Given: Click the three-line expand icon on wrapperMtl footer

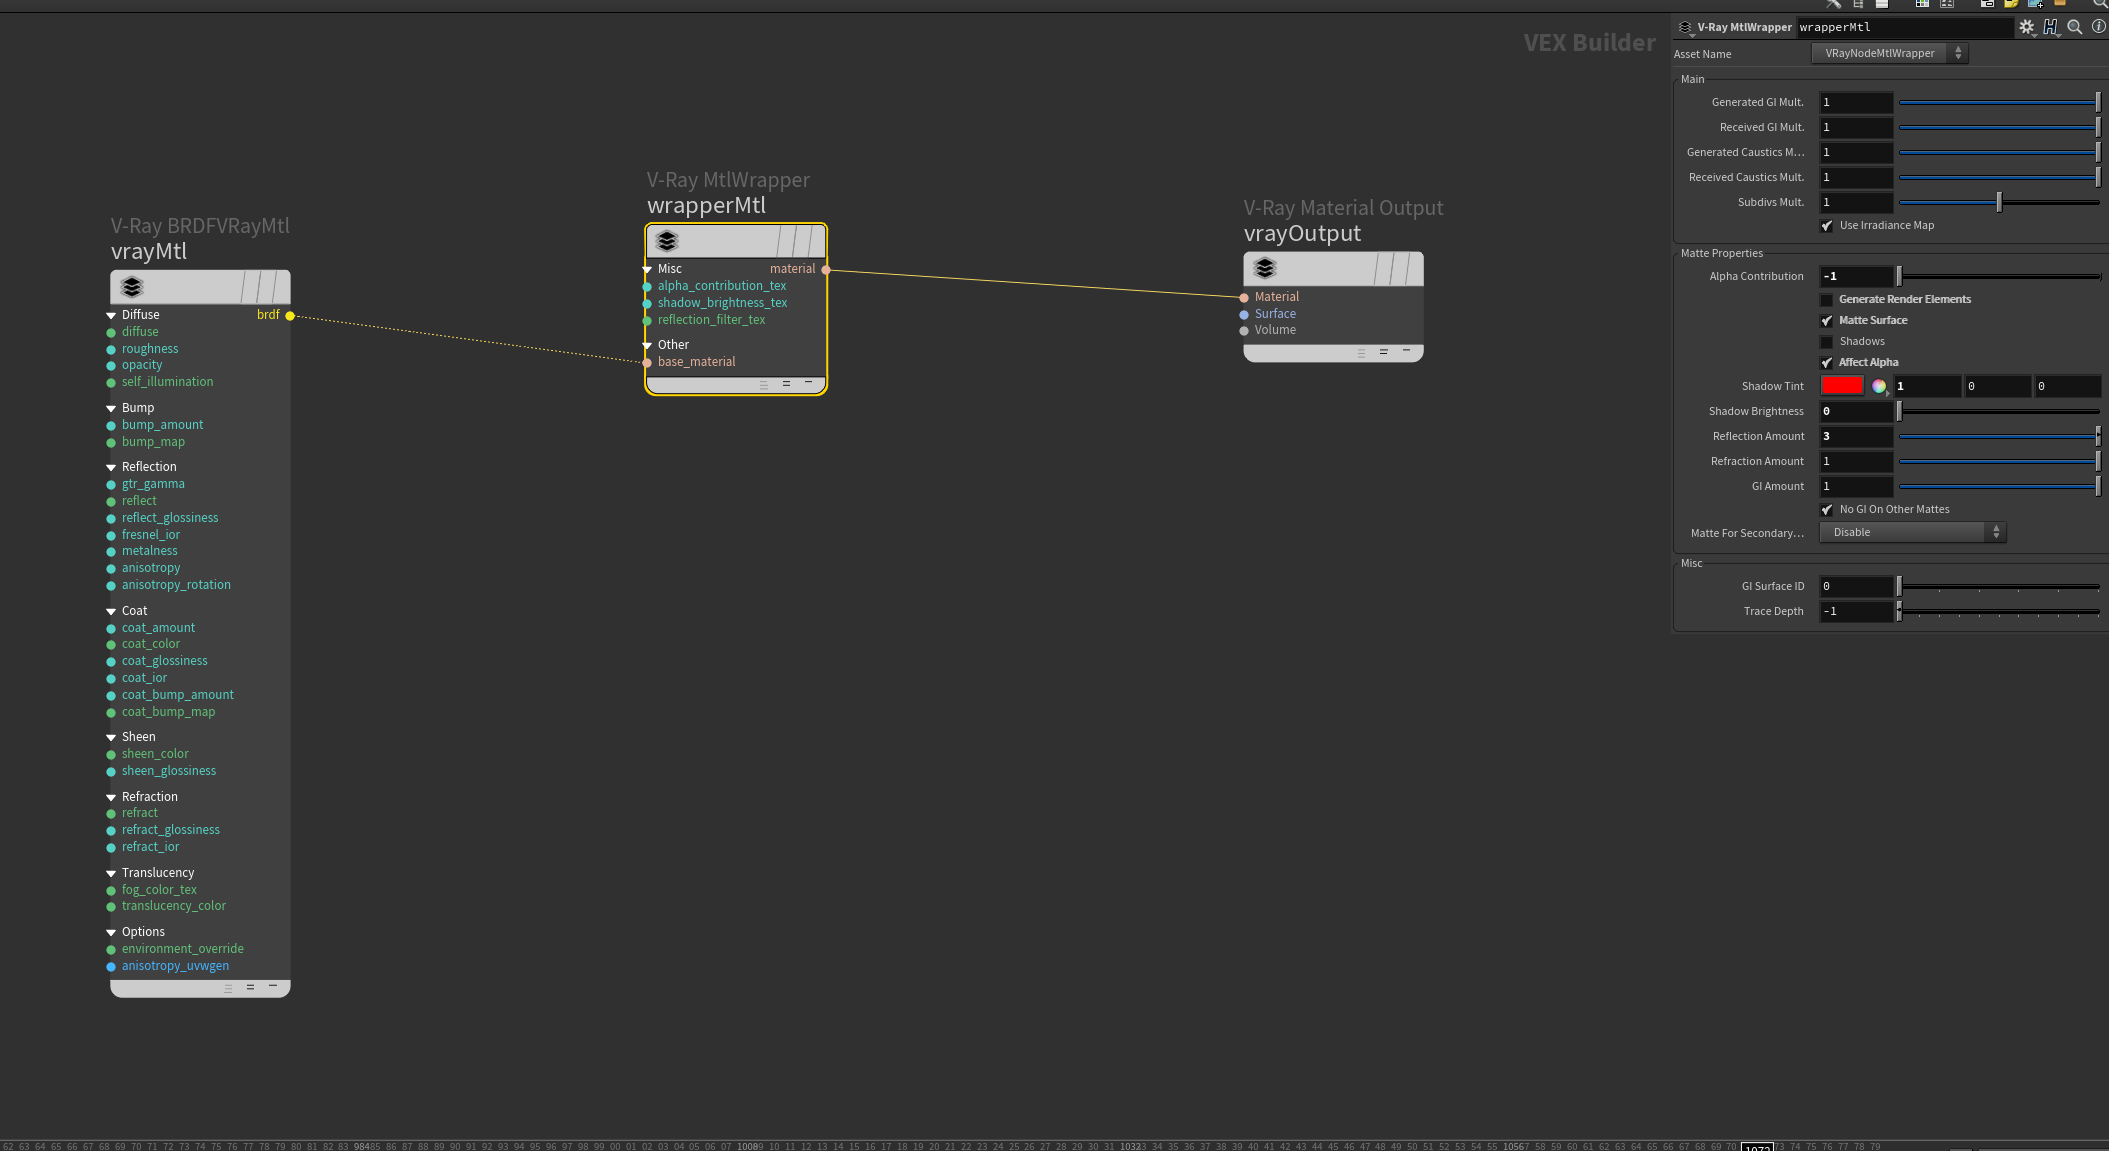Looking at the screenshot, I should [x=764, y=384].
